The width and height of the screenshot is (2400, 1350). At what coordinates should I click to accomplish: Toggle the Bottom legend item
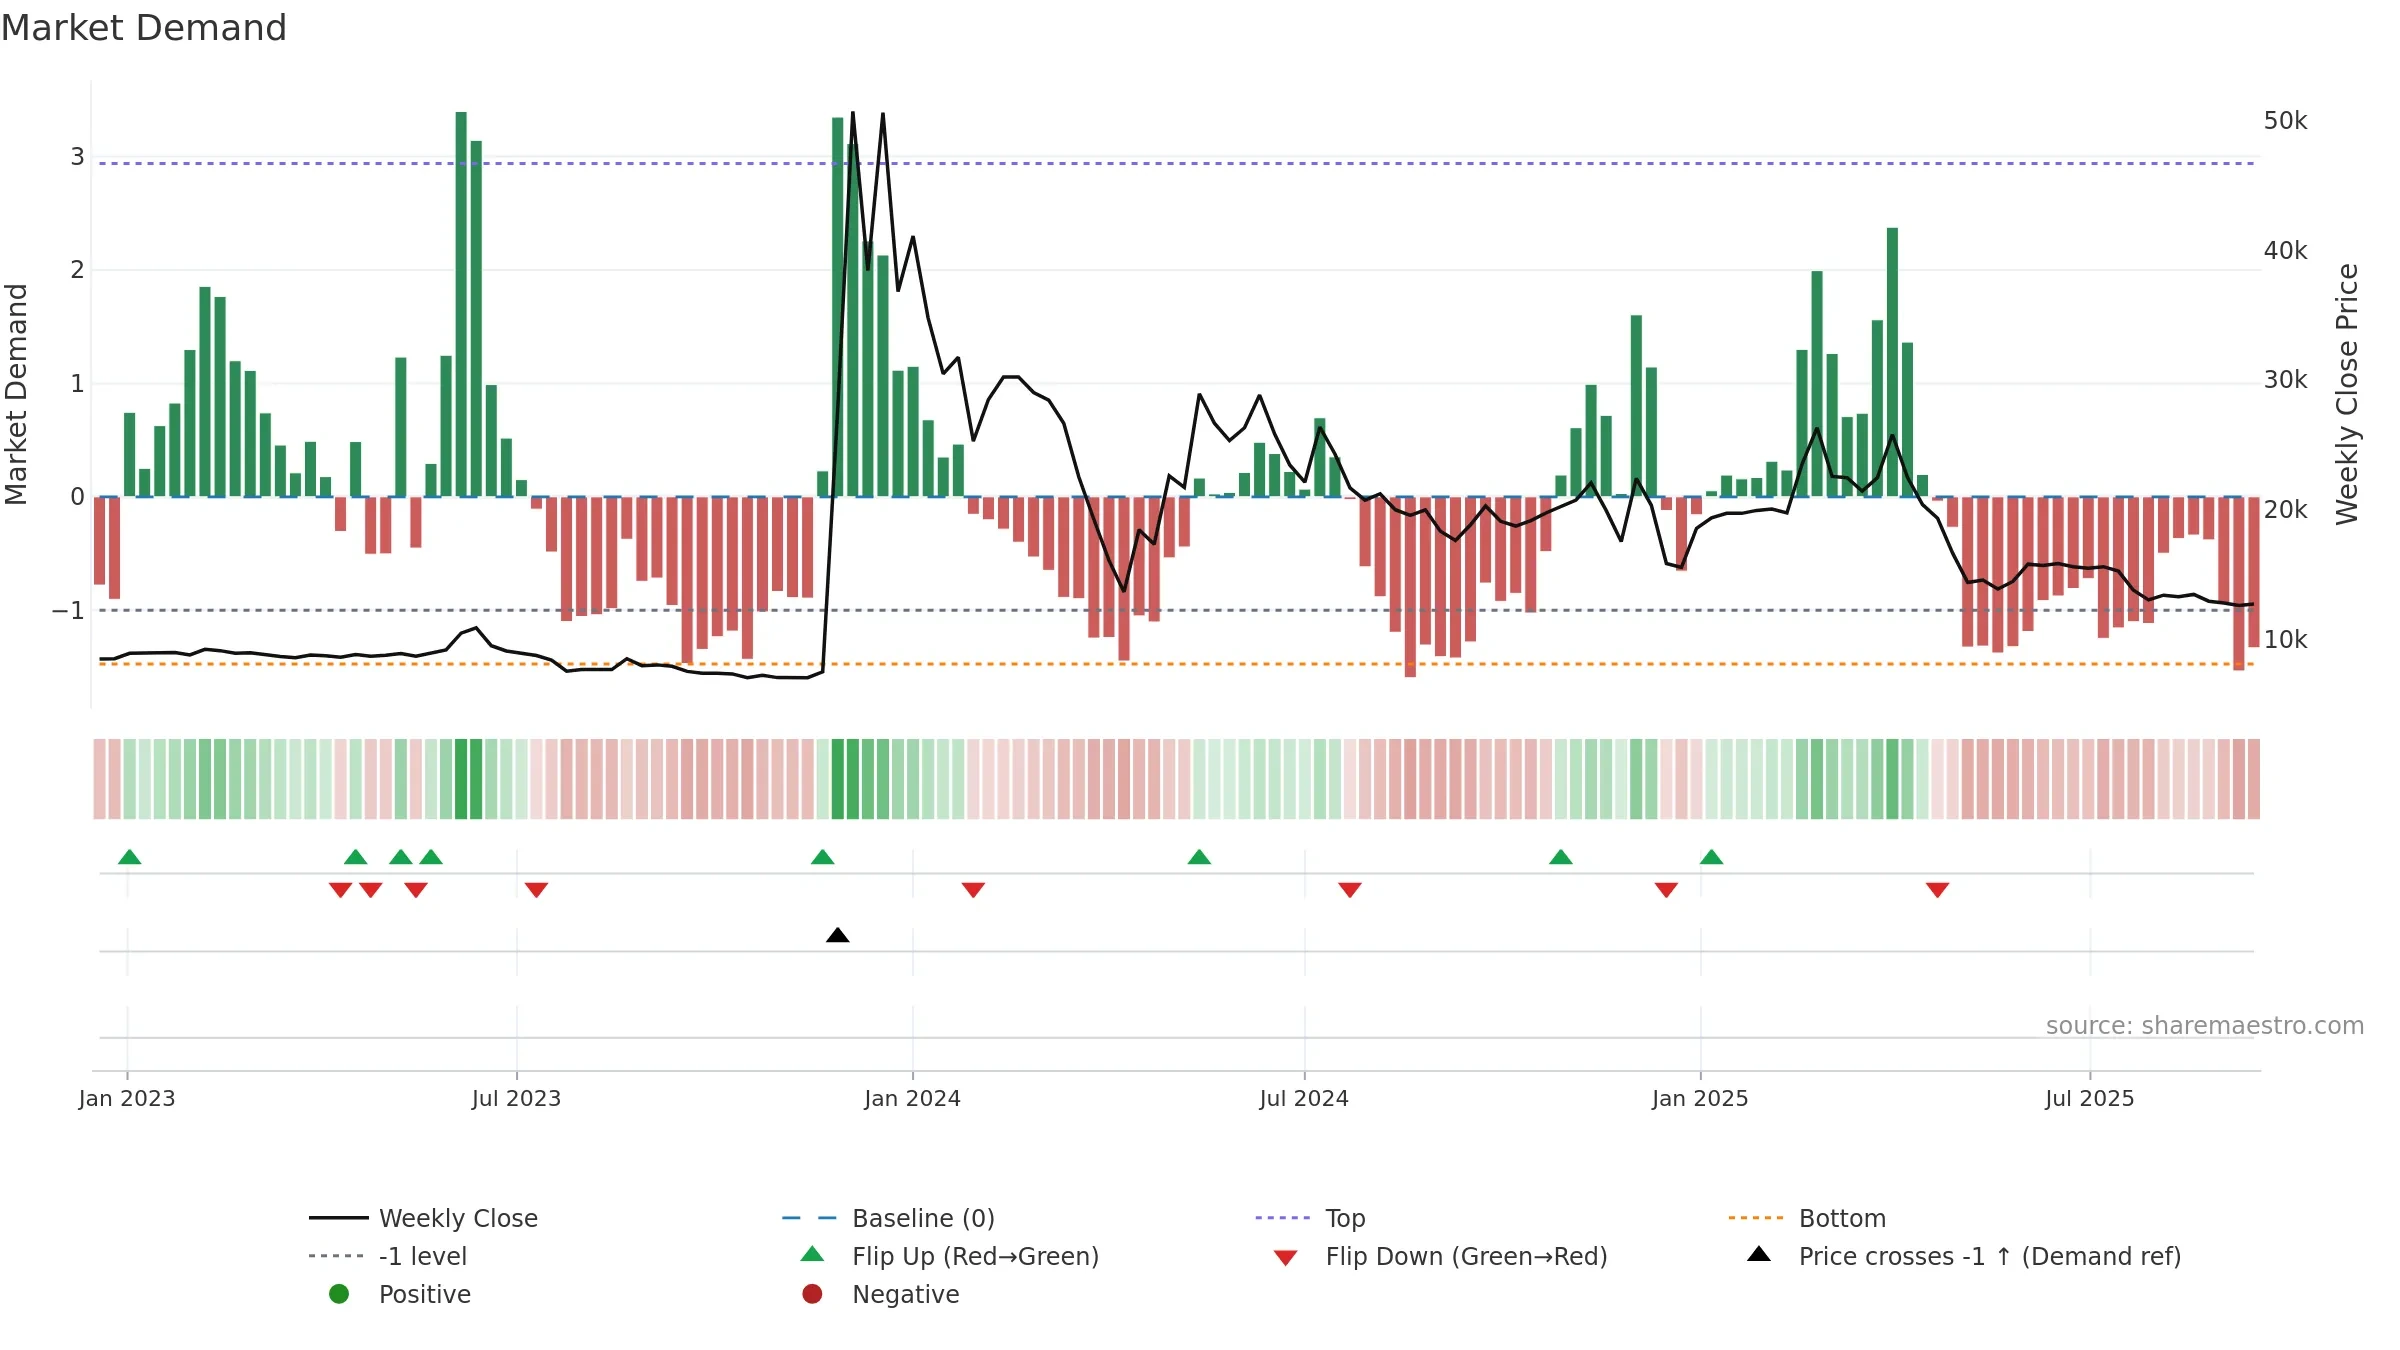pyautogui.click(x=1807, y=1218)
